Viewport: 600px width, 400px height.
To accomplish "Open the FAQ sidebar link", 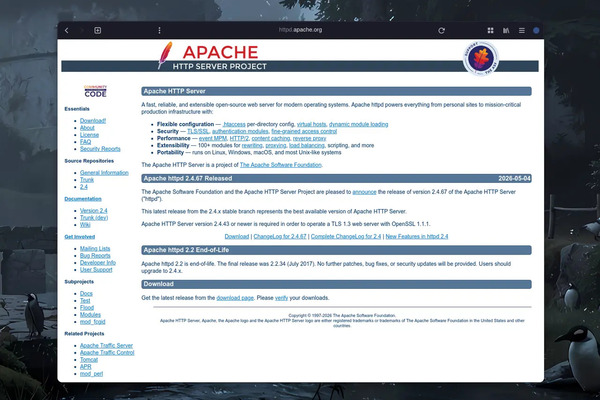I will point(85,142).
